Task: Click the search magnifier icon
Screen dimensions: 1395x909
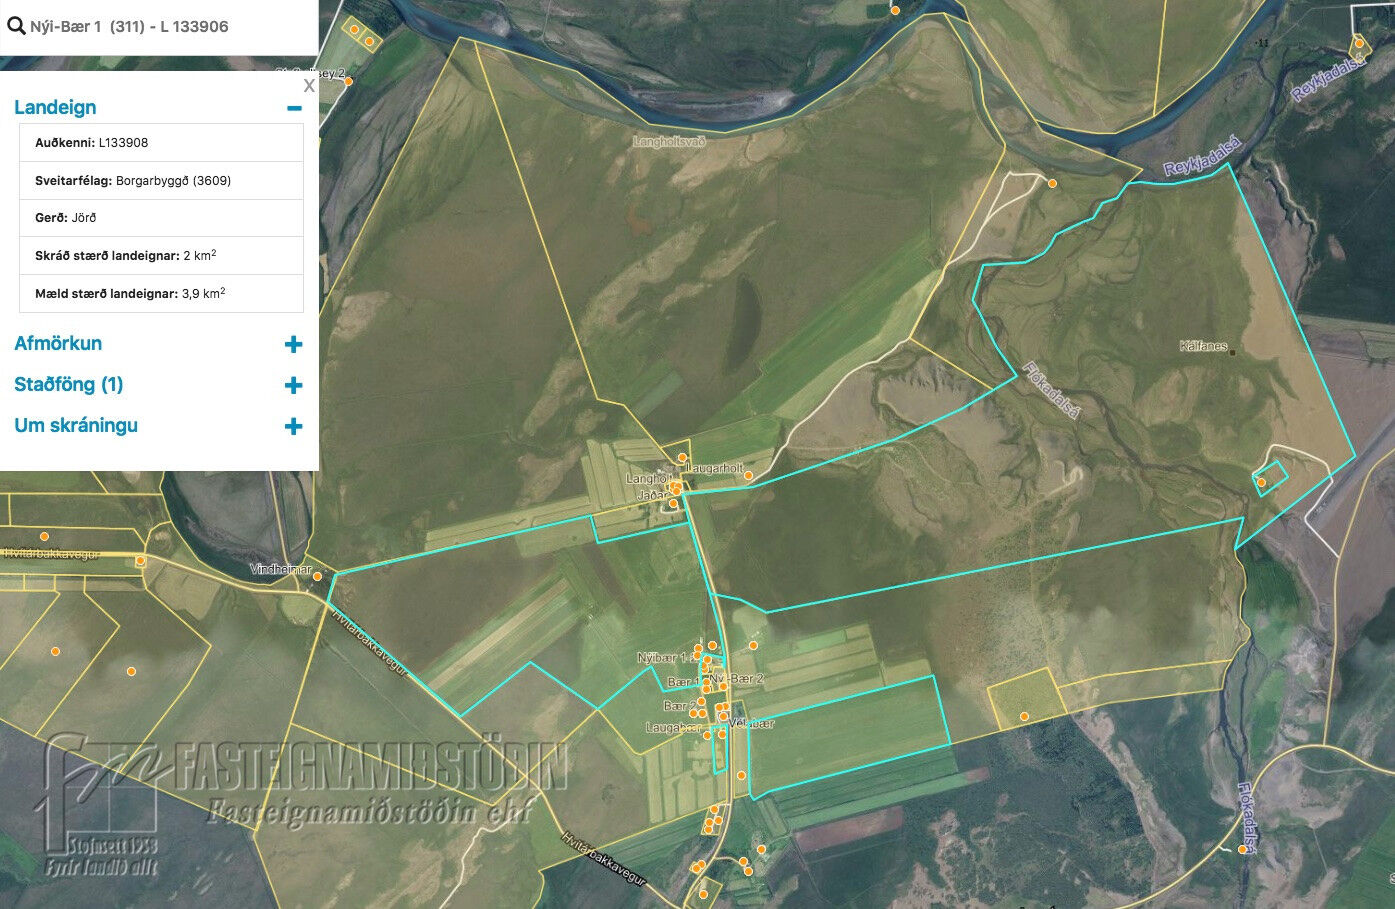Action: click(15, 26)
